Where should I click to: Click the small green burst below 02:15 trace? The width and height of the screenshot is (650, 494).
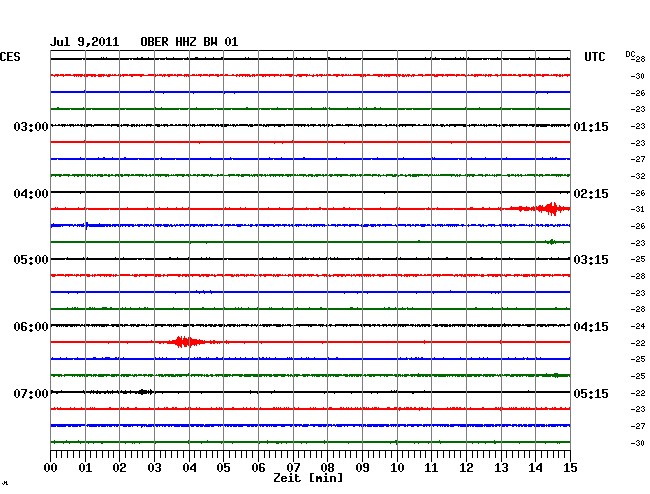551,242
